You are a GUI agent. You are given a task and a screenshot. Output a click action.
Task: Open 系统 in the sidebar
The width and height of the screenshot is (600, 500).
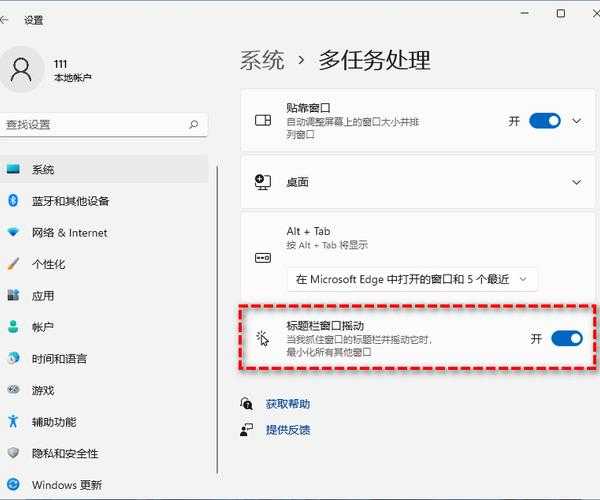(x=104, y=169)
